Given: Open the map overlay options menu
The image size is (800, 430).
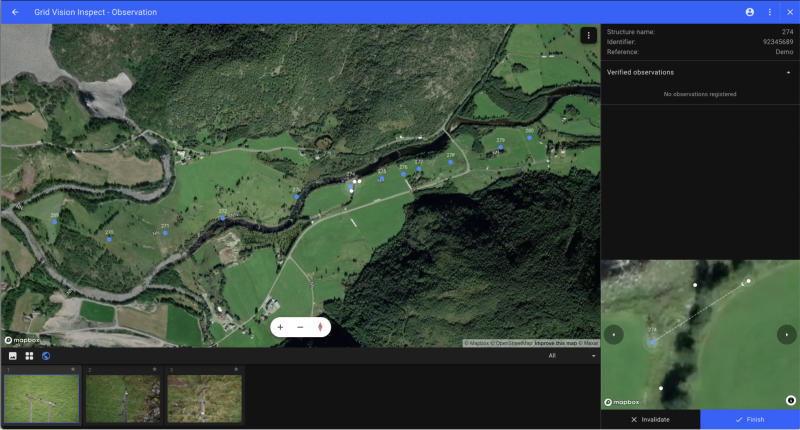Looking at the screenshot, I should pos(588,35).
